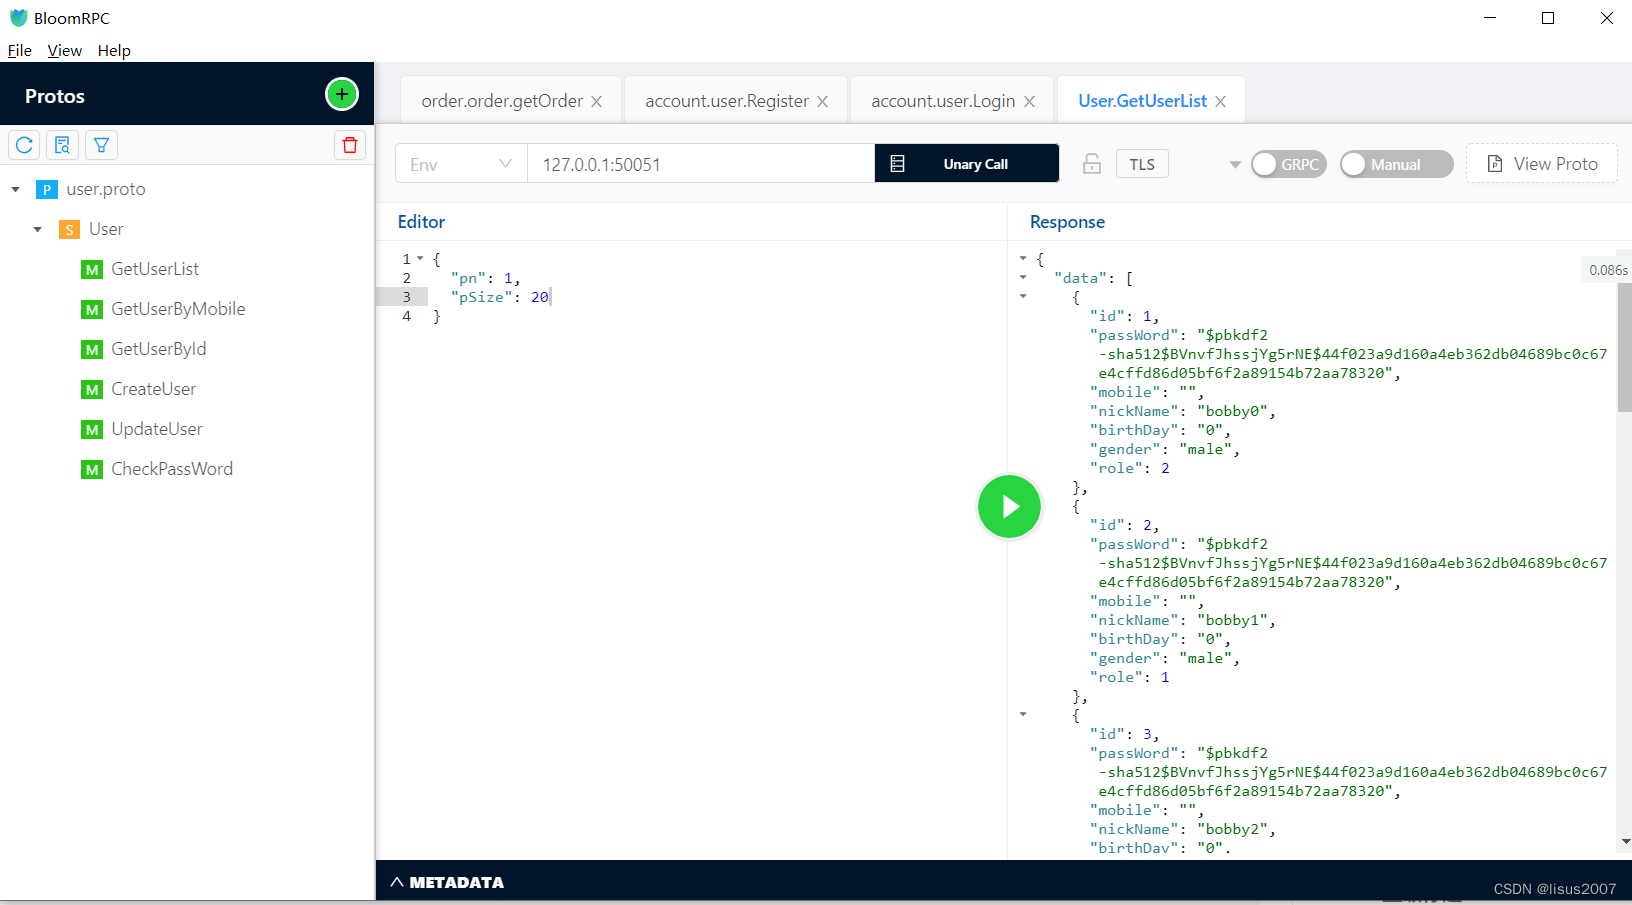Toggle the GRPC switch
This screenshot has width=1632, height=905.
(x=1288, y=164)
